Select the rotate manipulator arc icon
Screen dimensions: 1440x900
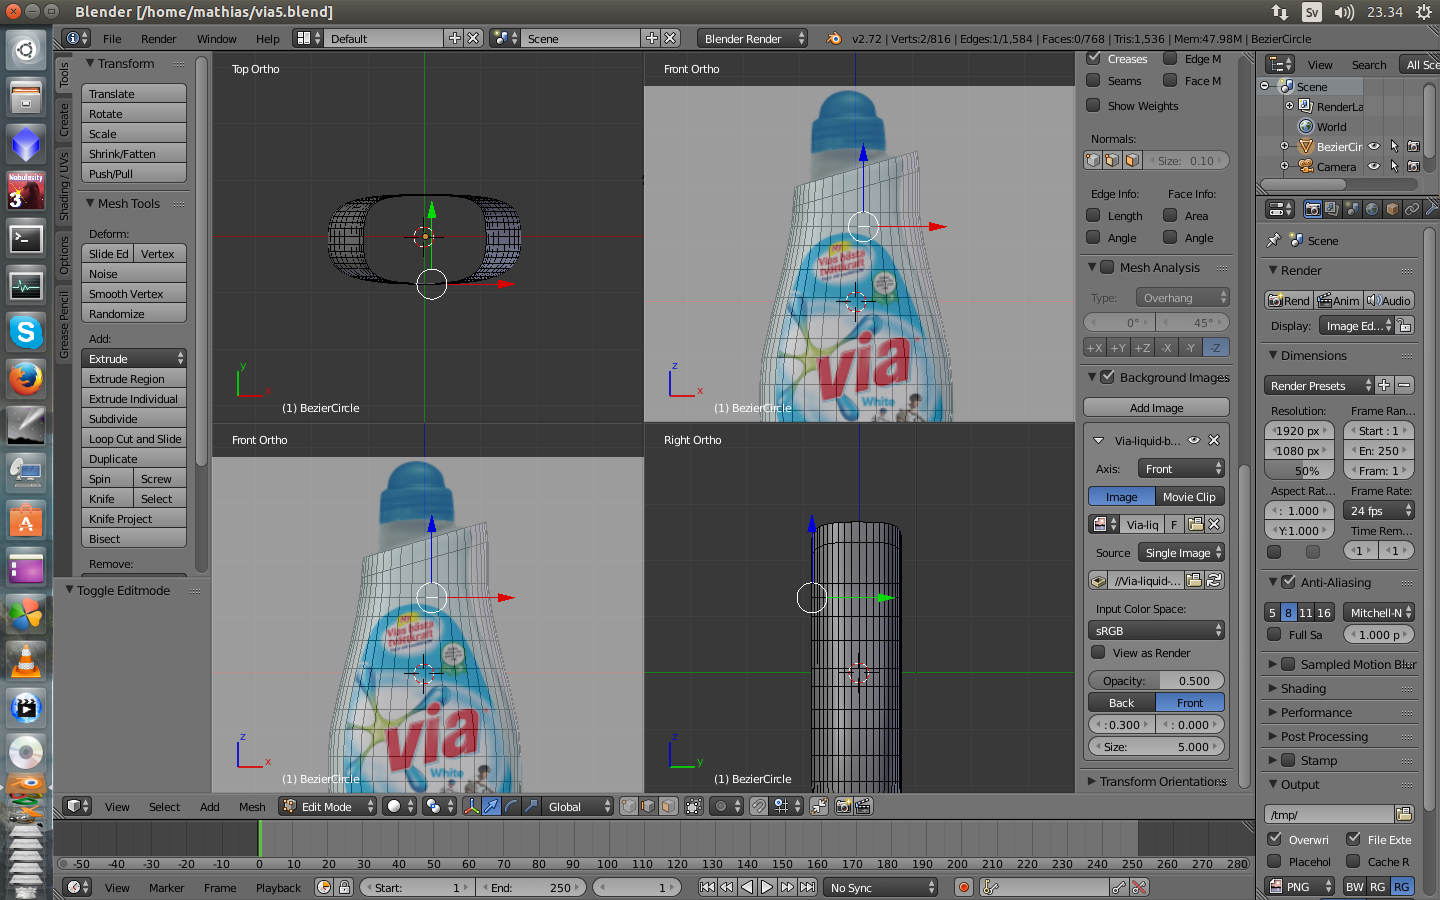[x=511, y=806]
